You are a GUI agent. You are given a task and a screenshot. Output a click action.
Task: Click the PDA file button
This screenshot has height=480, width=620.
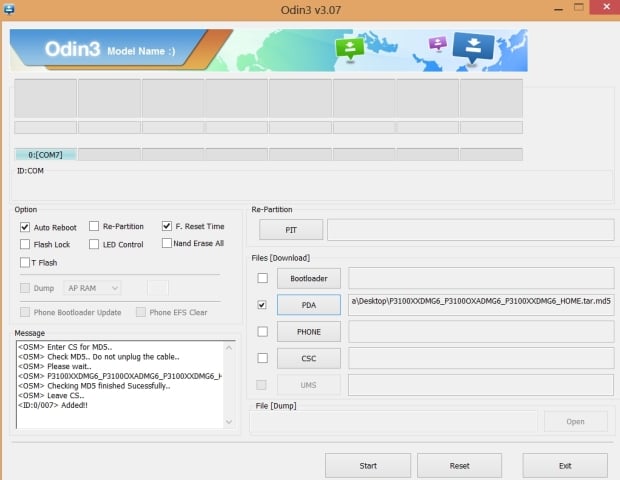point(309,305)
